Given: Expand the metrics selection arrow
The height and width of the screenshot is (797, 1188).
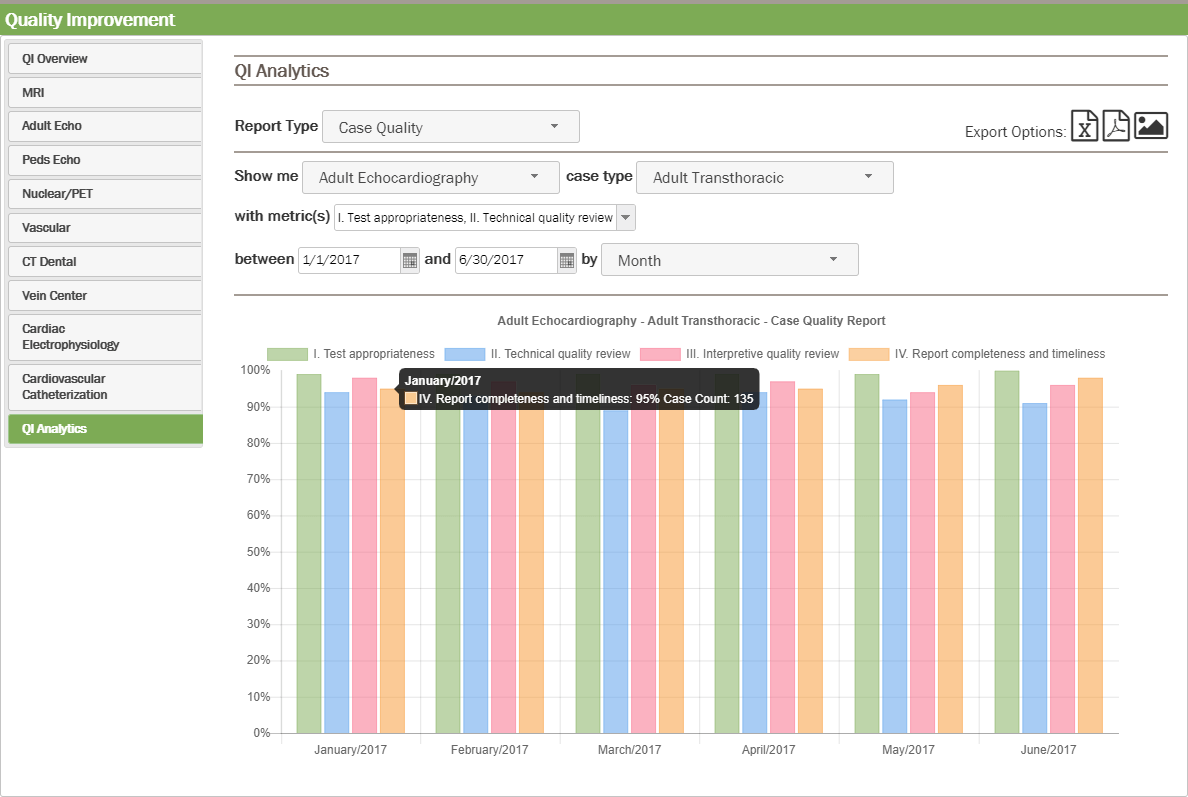Looking at the screenshot, I should pyautogui.click(x=626, y=217).
